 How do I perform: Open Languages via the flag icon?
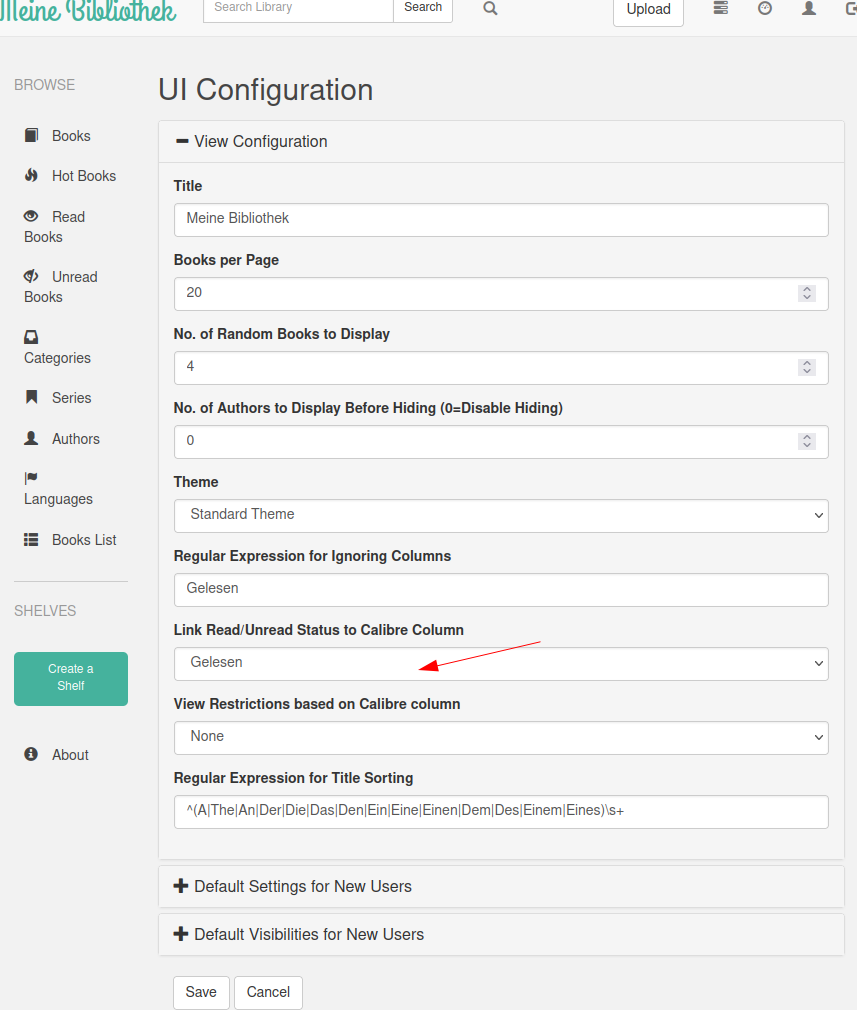pyautogui.click(x=31, y=478)
